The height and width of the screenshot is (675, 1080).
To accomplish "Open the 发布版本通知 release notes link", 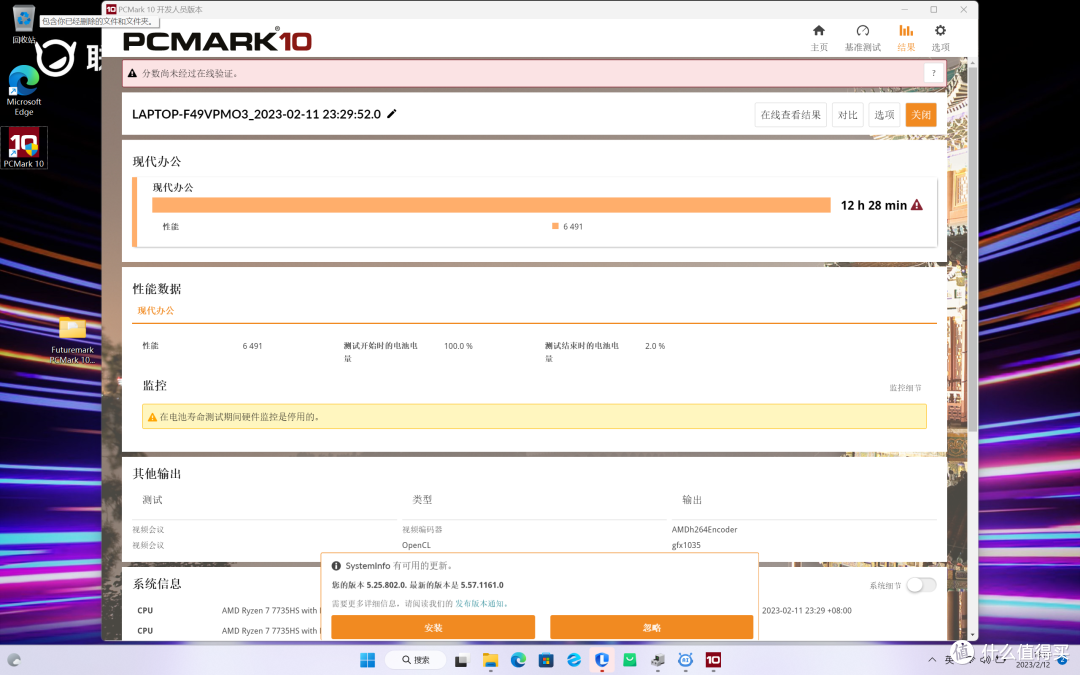I will 481,604.
